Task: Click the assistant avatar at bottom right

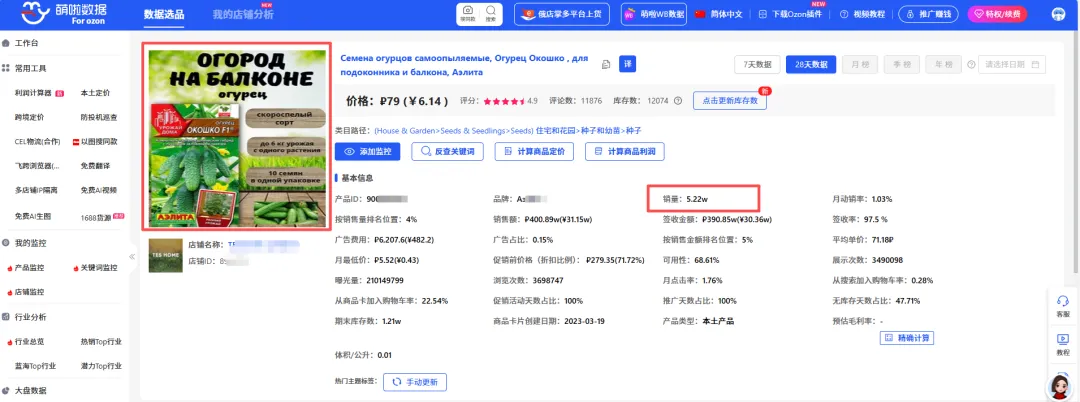Action: point(1061,386)
